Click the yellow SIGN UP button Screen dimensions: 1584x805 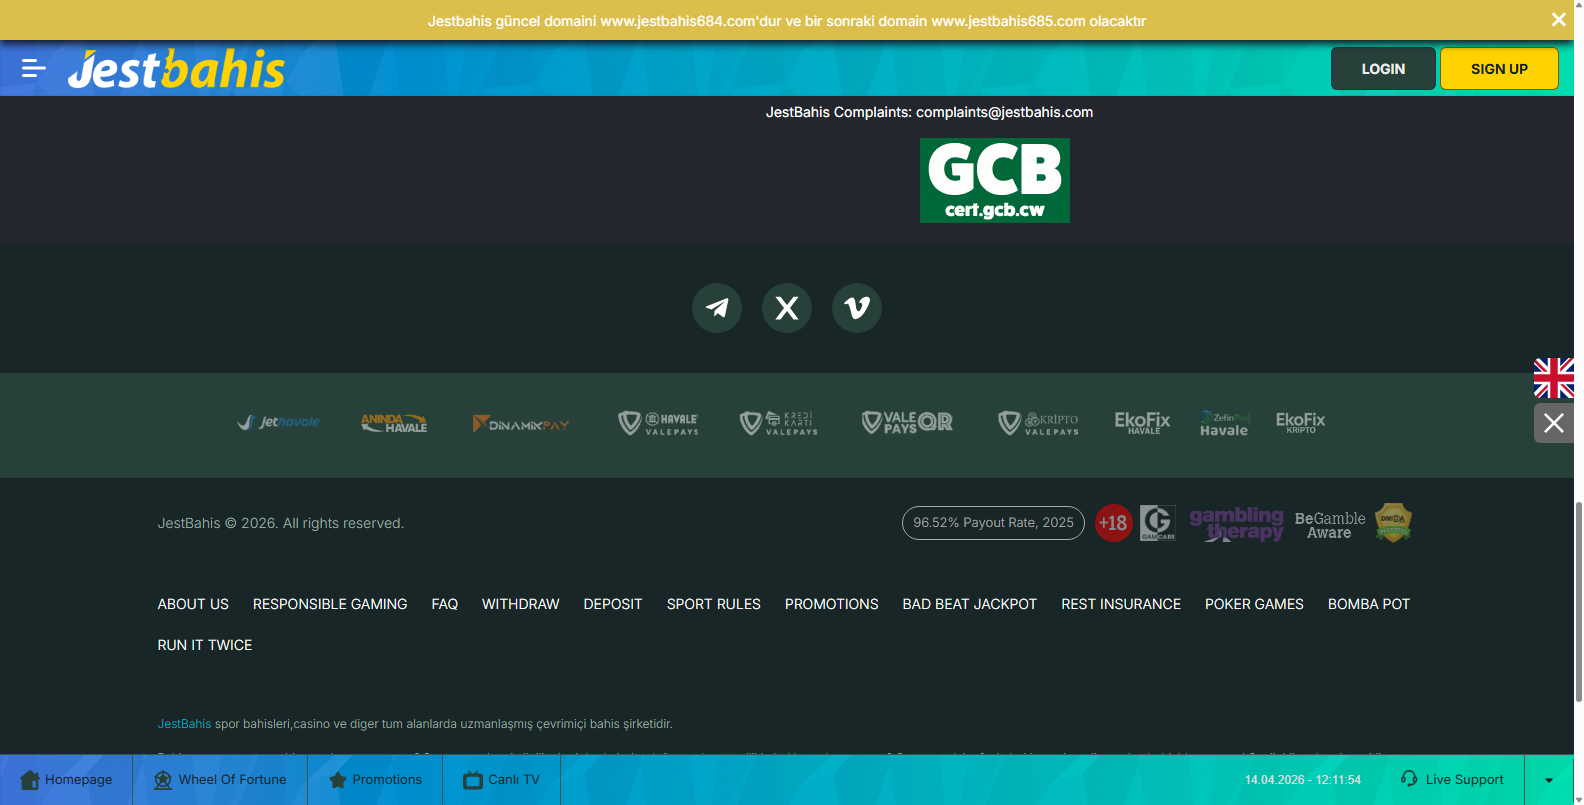1499,69
